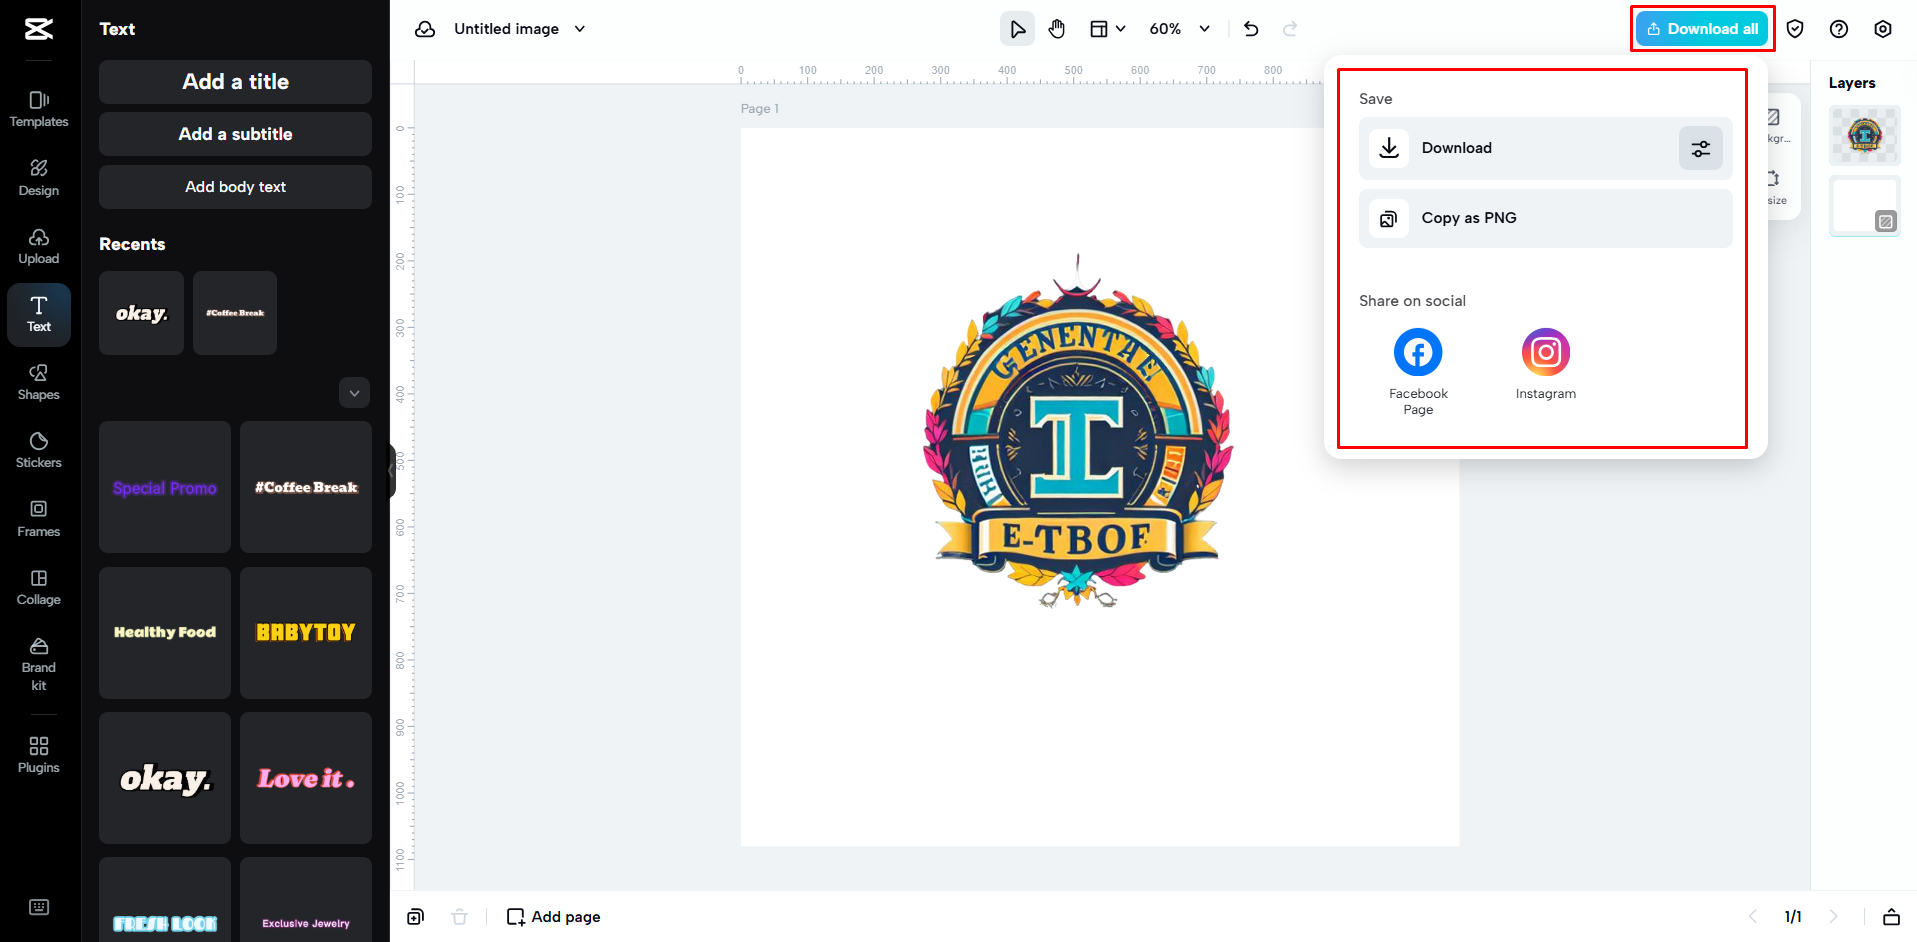Click the Instagram share icon
The image size is (1917, 942).
1545,352
